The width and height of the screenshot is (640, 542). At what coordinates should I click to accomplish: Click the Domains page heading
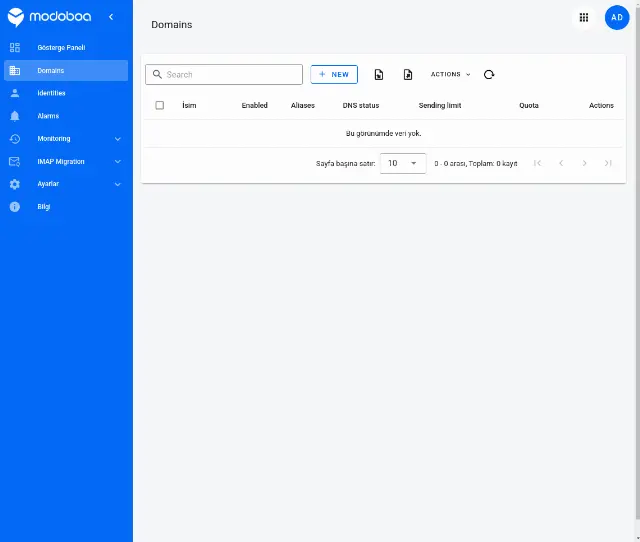[x=172, y=24]
